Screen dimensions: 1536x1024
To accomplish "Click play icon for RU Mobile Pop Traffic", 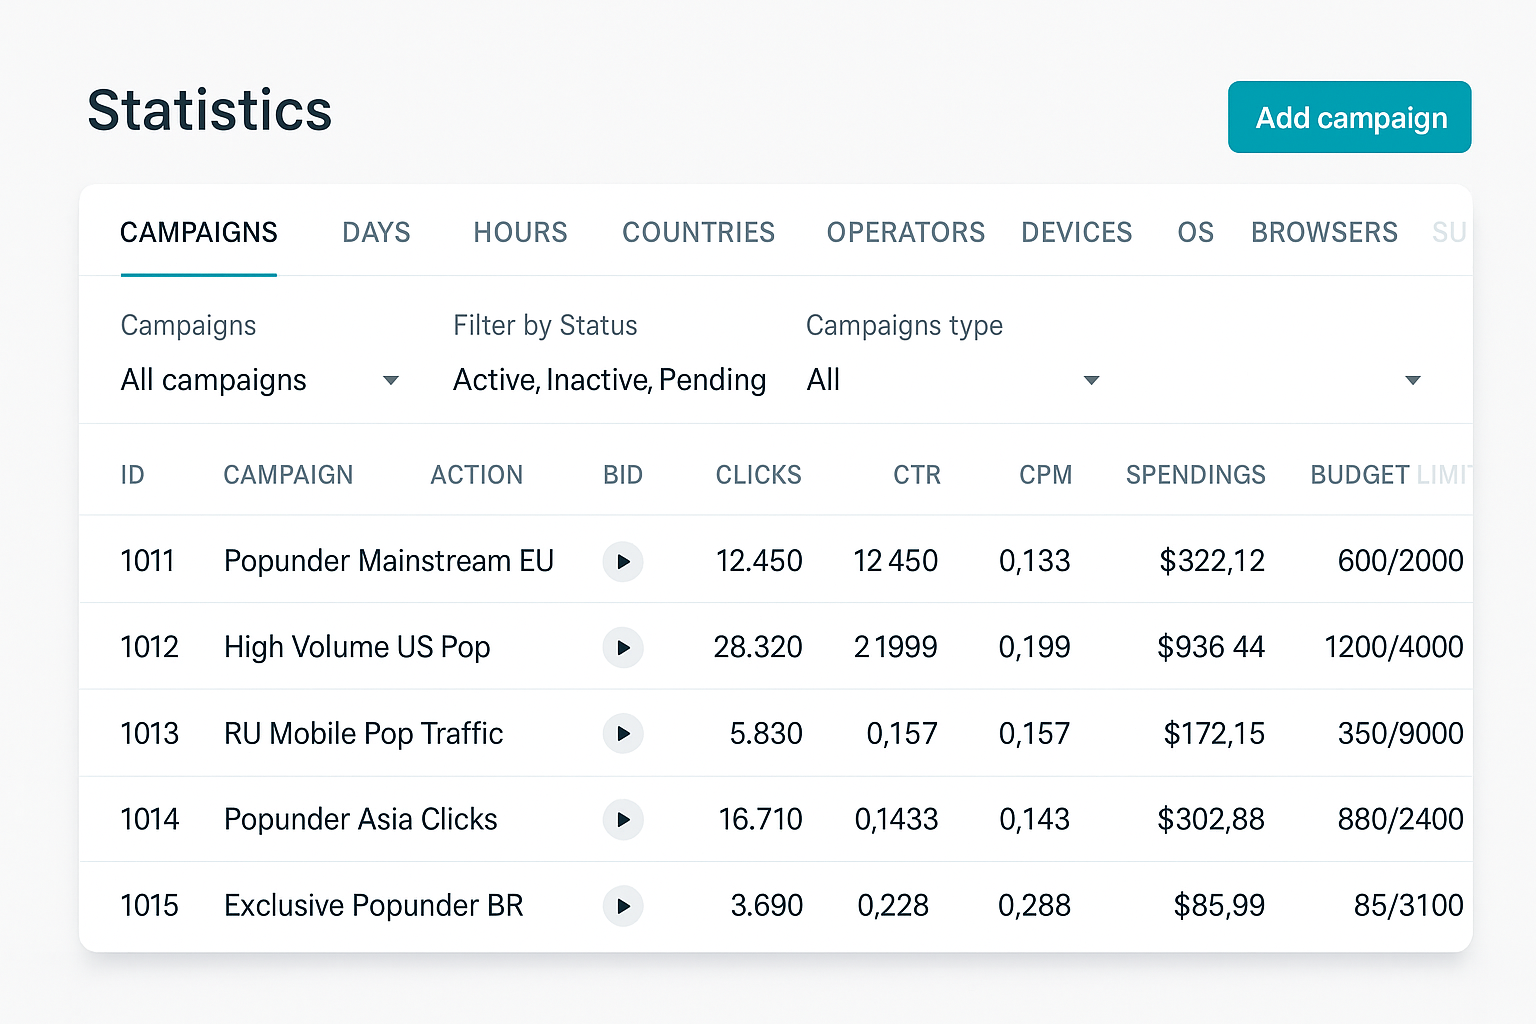I will [623, 733].
